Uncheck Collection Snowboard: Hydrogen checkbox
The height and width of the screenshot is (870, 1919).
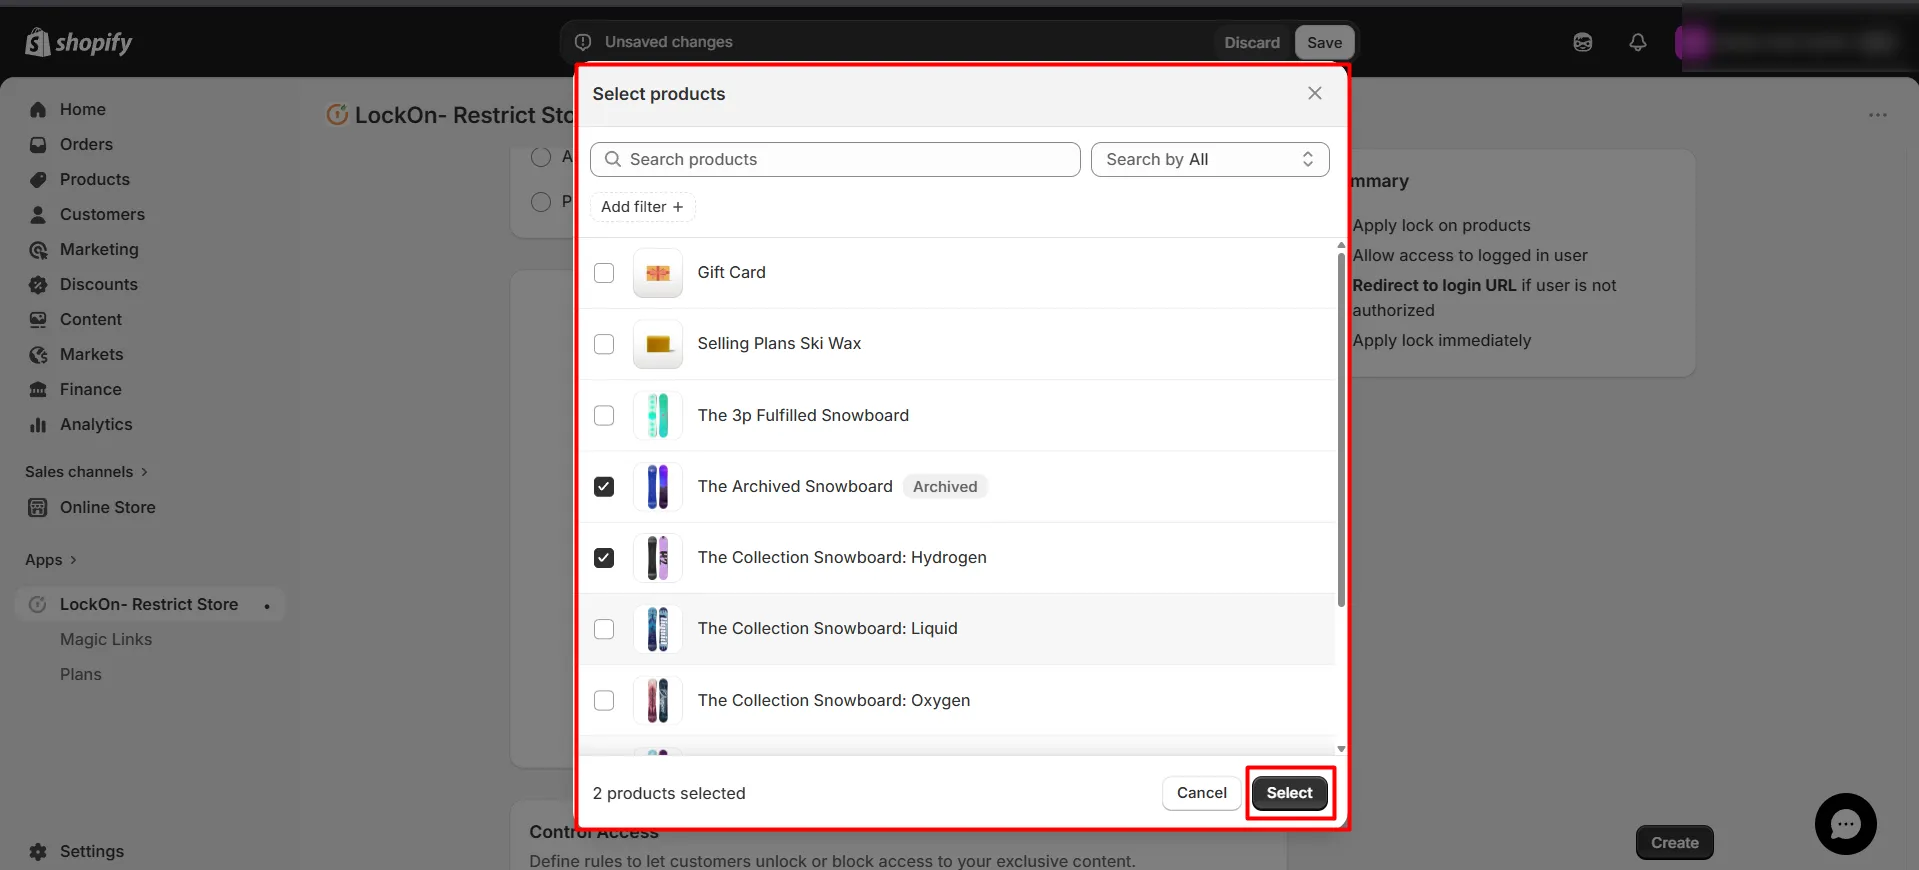(604, 558)
